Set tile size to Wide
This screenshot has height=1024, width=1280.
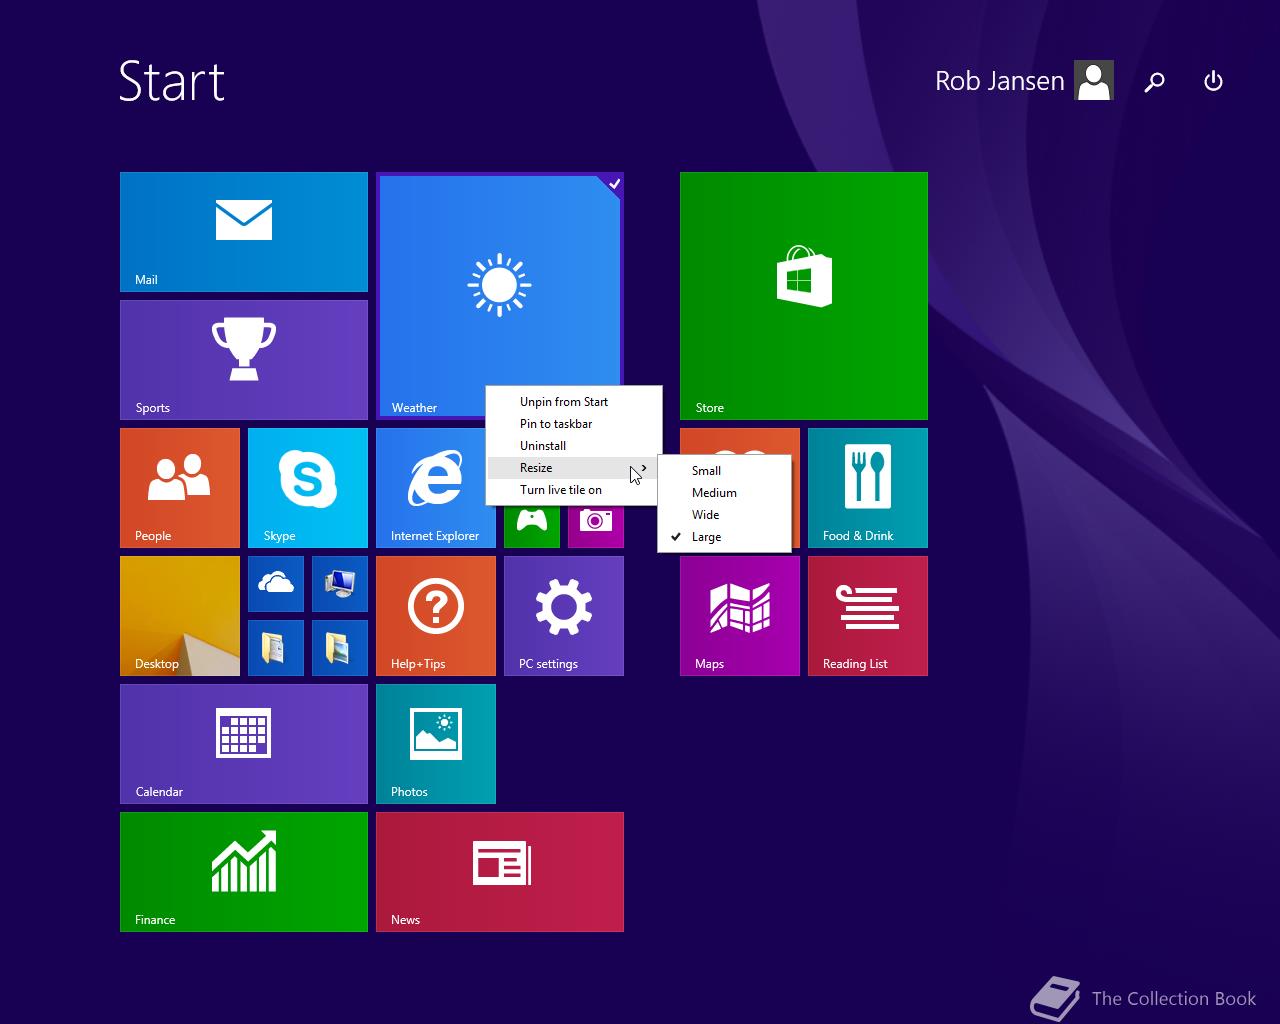[x=724, y=515]
